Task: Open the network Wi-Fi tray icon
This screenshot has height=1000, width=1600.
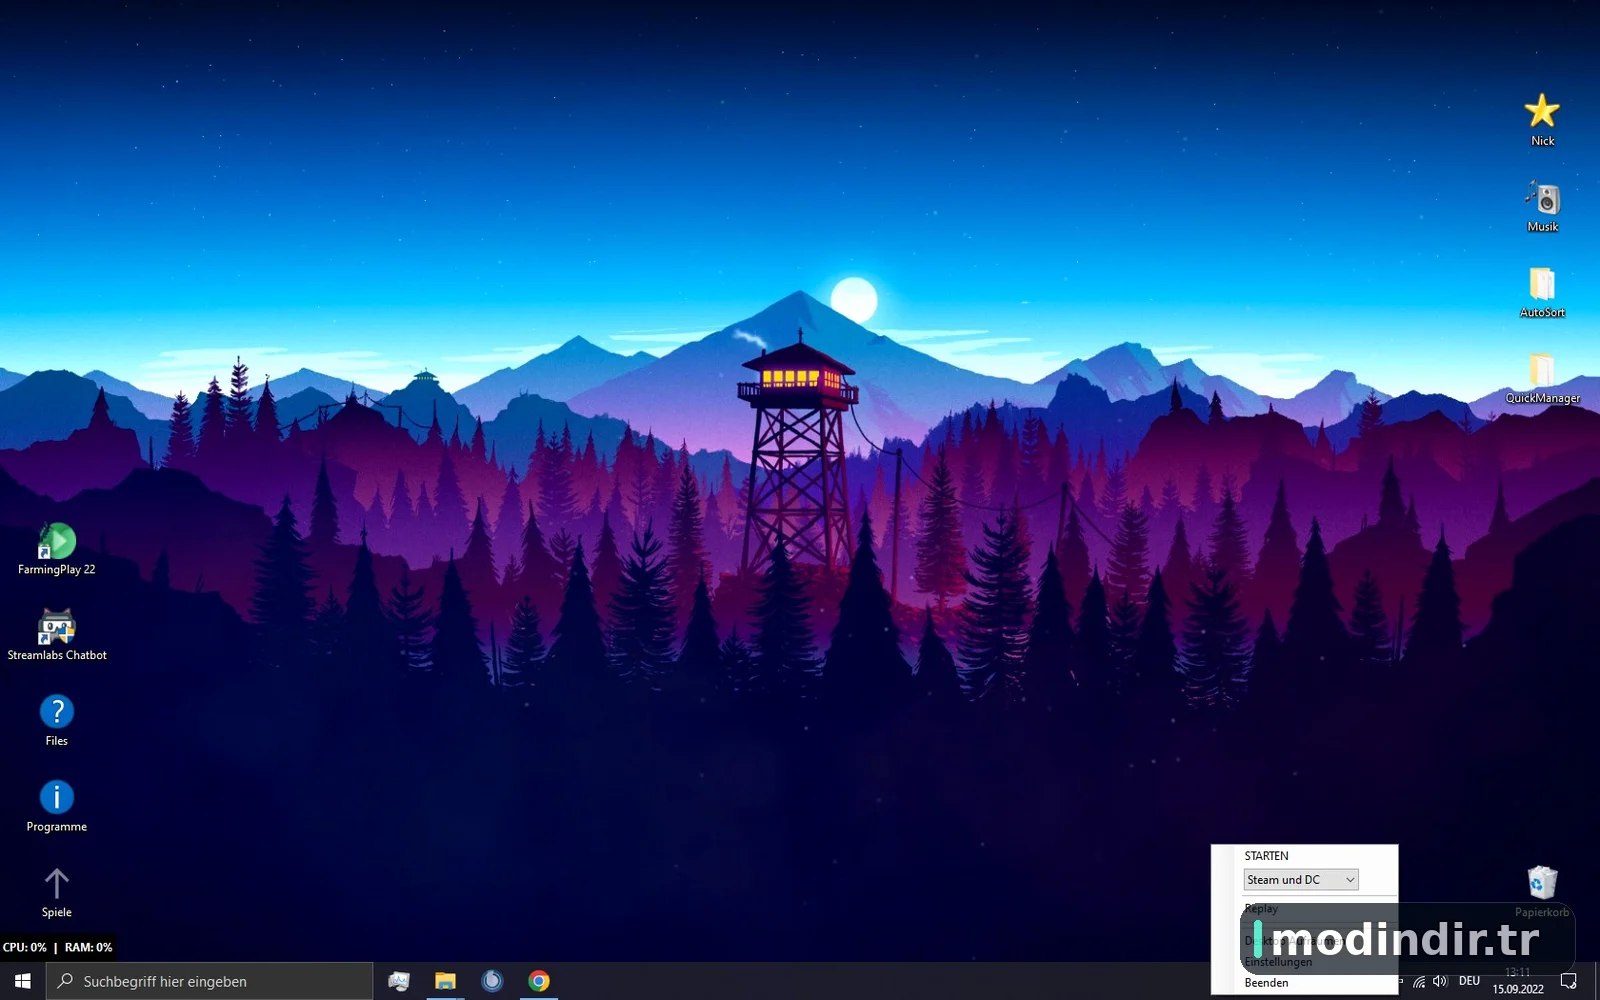Action: 1419,982
